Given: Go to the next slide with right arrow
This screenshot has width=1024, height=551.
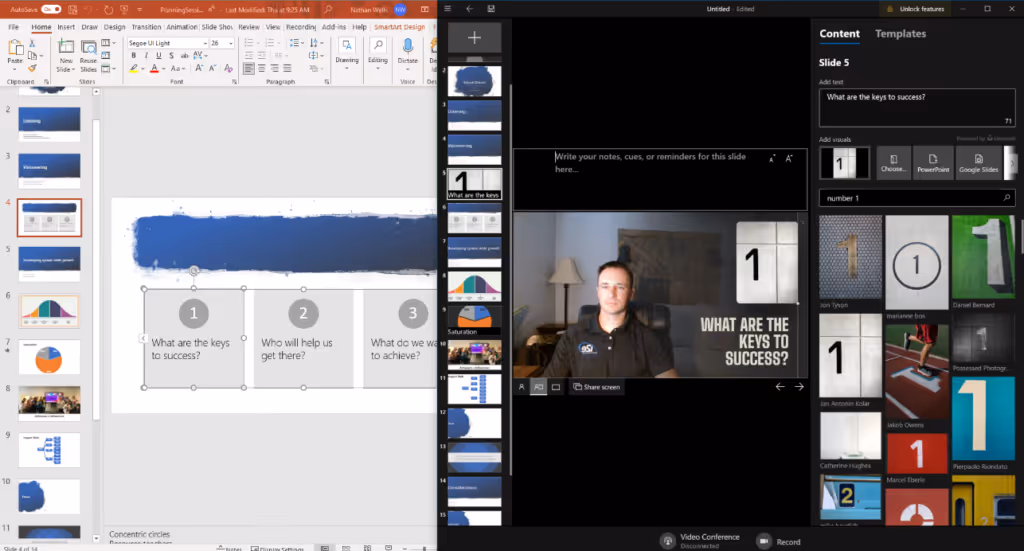Looking at the screenshot, I should click(799, 386).
